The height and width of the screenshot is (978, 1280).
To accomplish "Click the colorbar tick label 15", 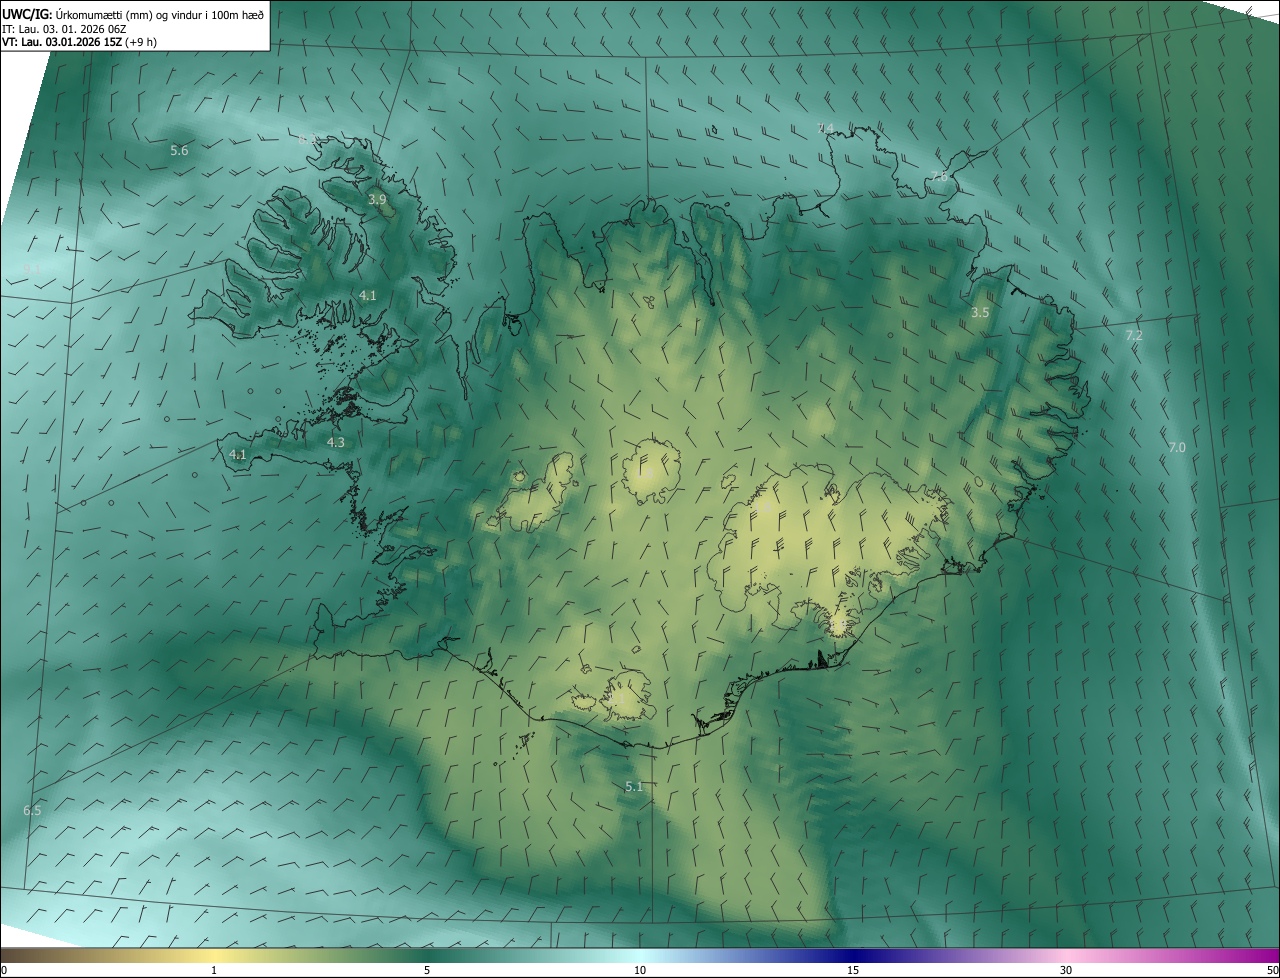I will [x=853, y=971].
